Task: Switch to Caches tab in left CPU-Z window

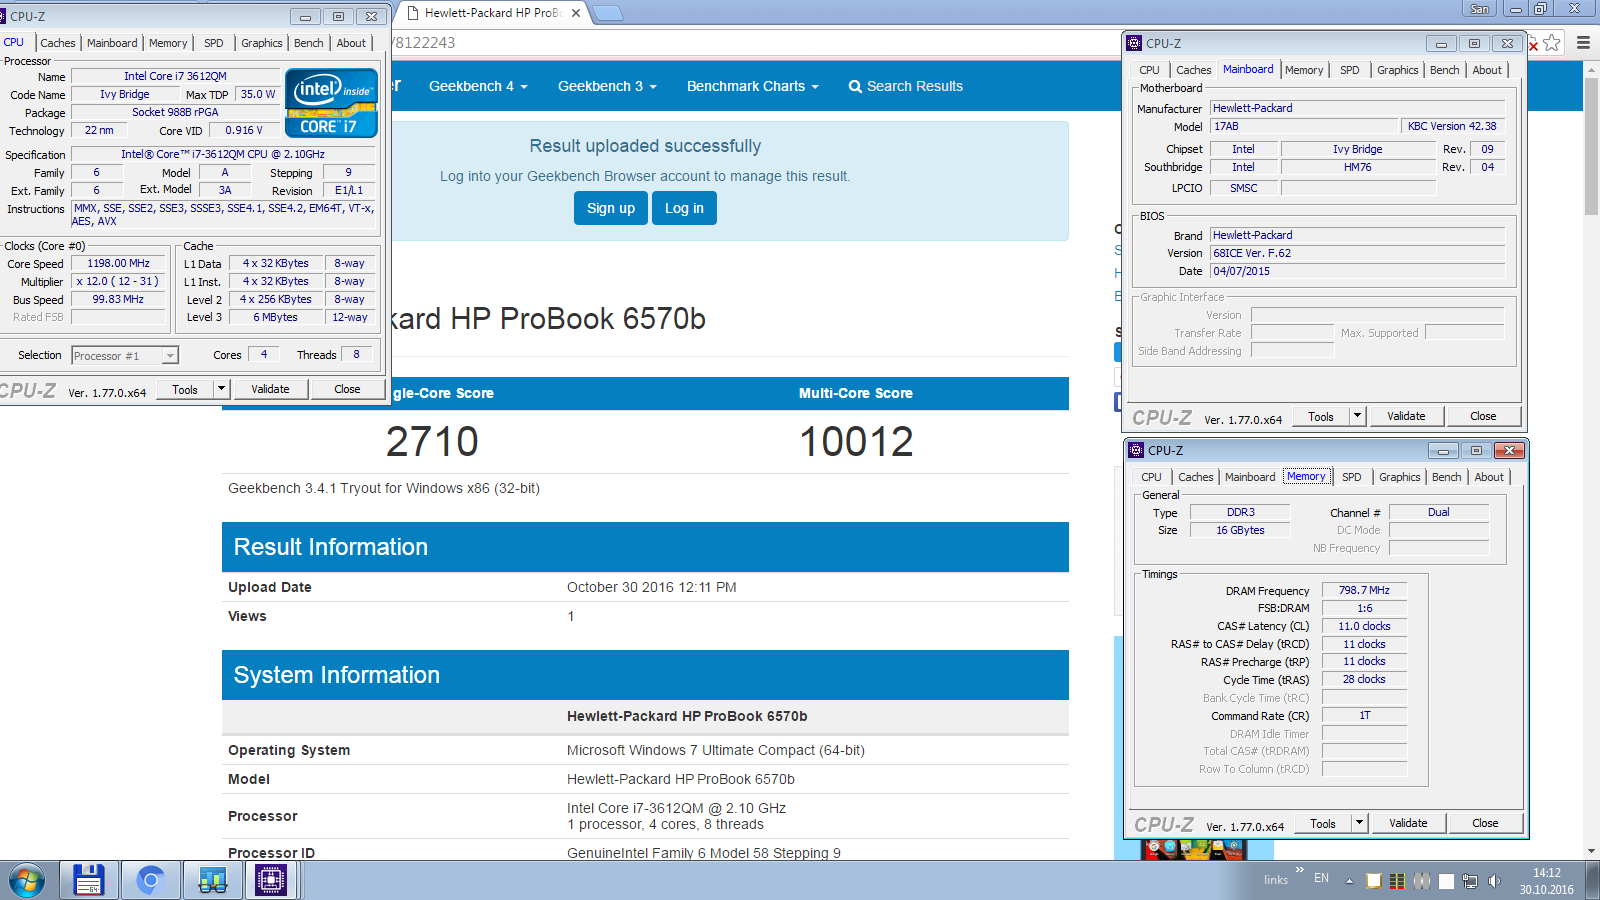Action: point(58,43)
